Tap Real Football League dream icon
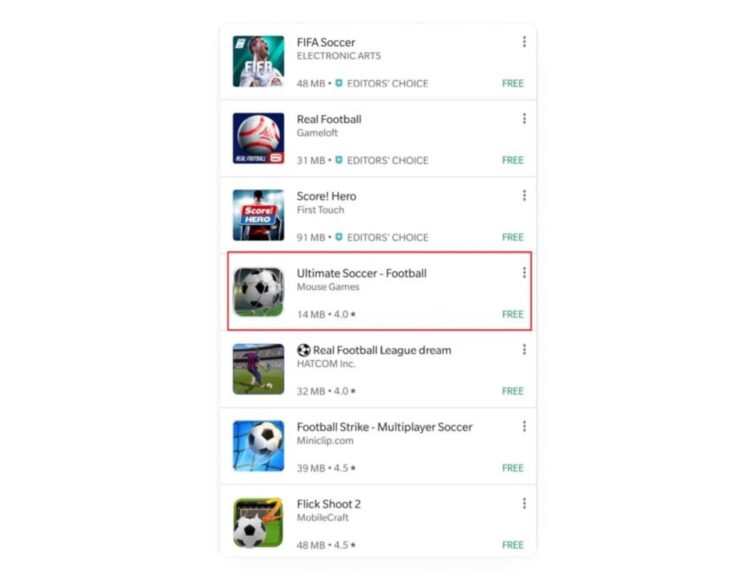 [x=258, y=369]
